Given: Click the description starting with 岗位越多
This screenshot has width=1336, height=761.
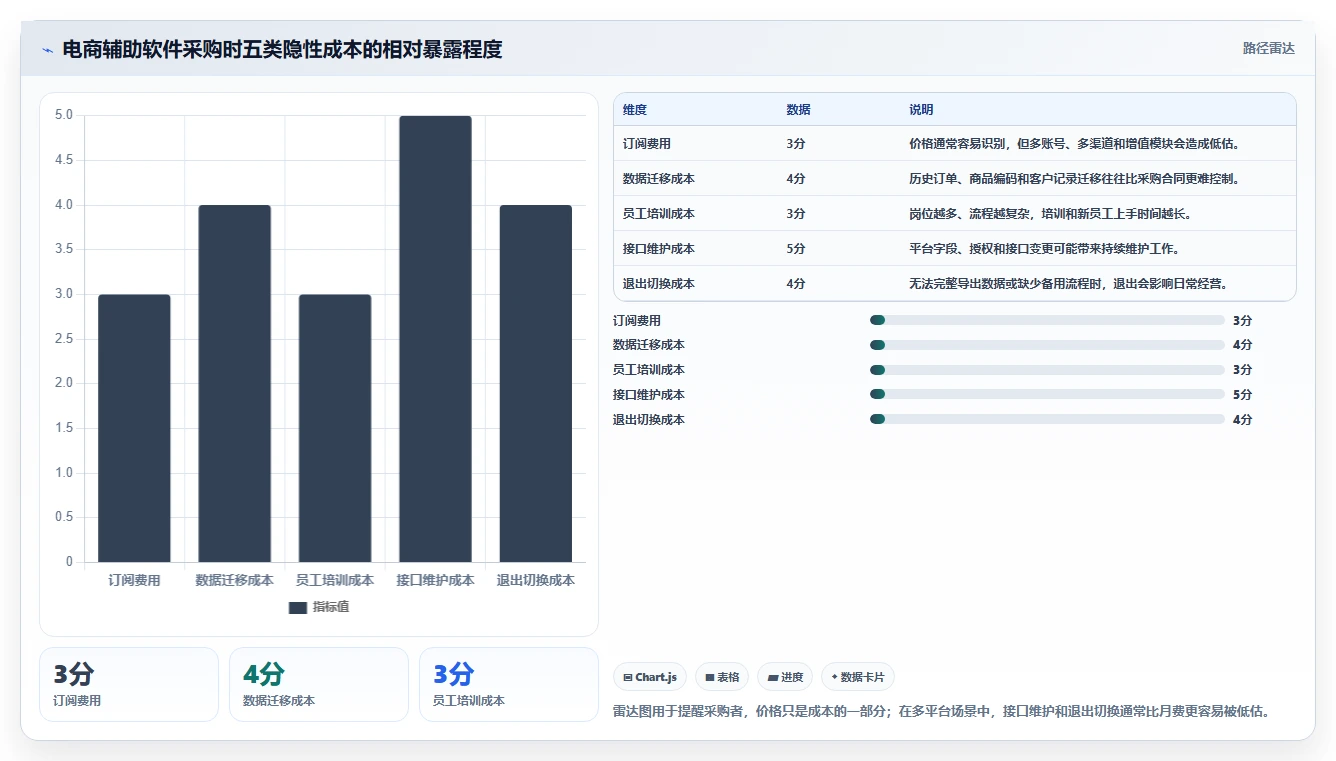Looking at the screenshot, I should pyautogui.click(x=1050, y=214).
